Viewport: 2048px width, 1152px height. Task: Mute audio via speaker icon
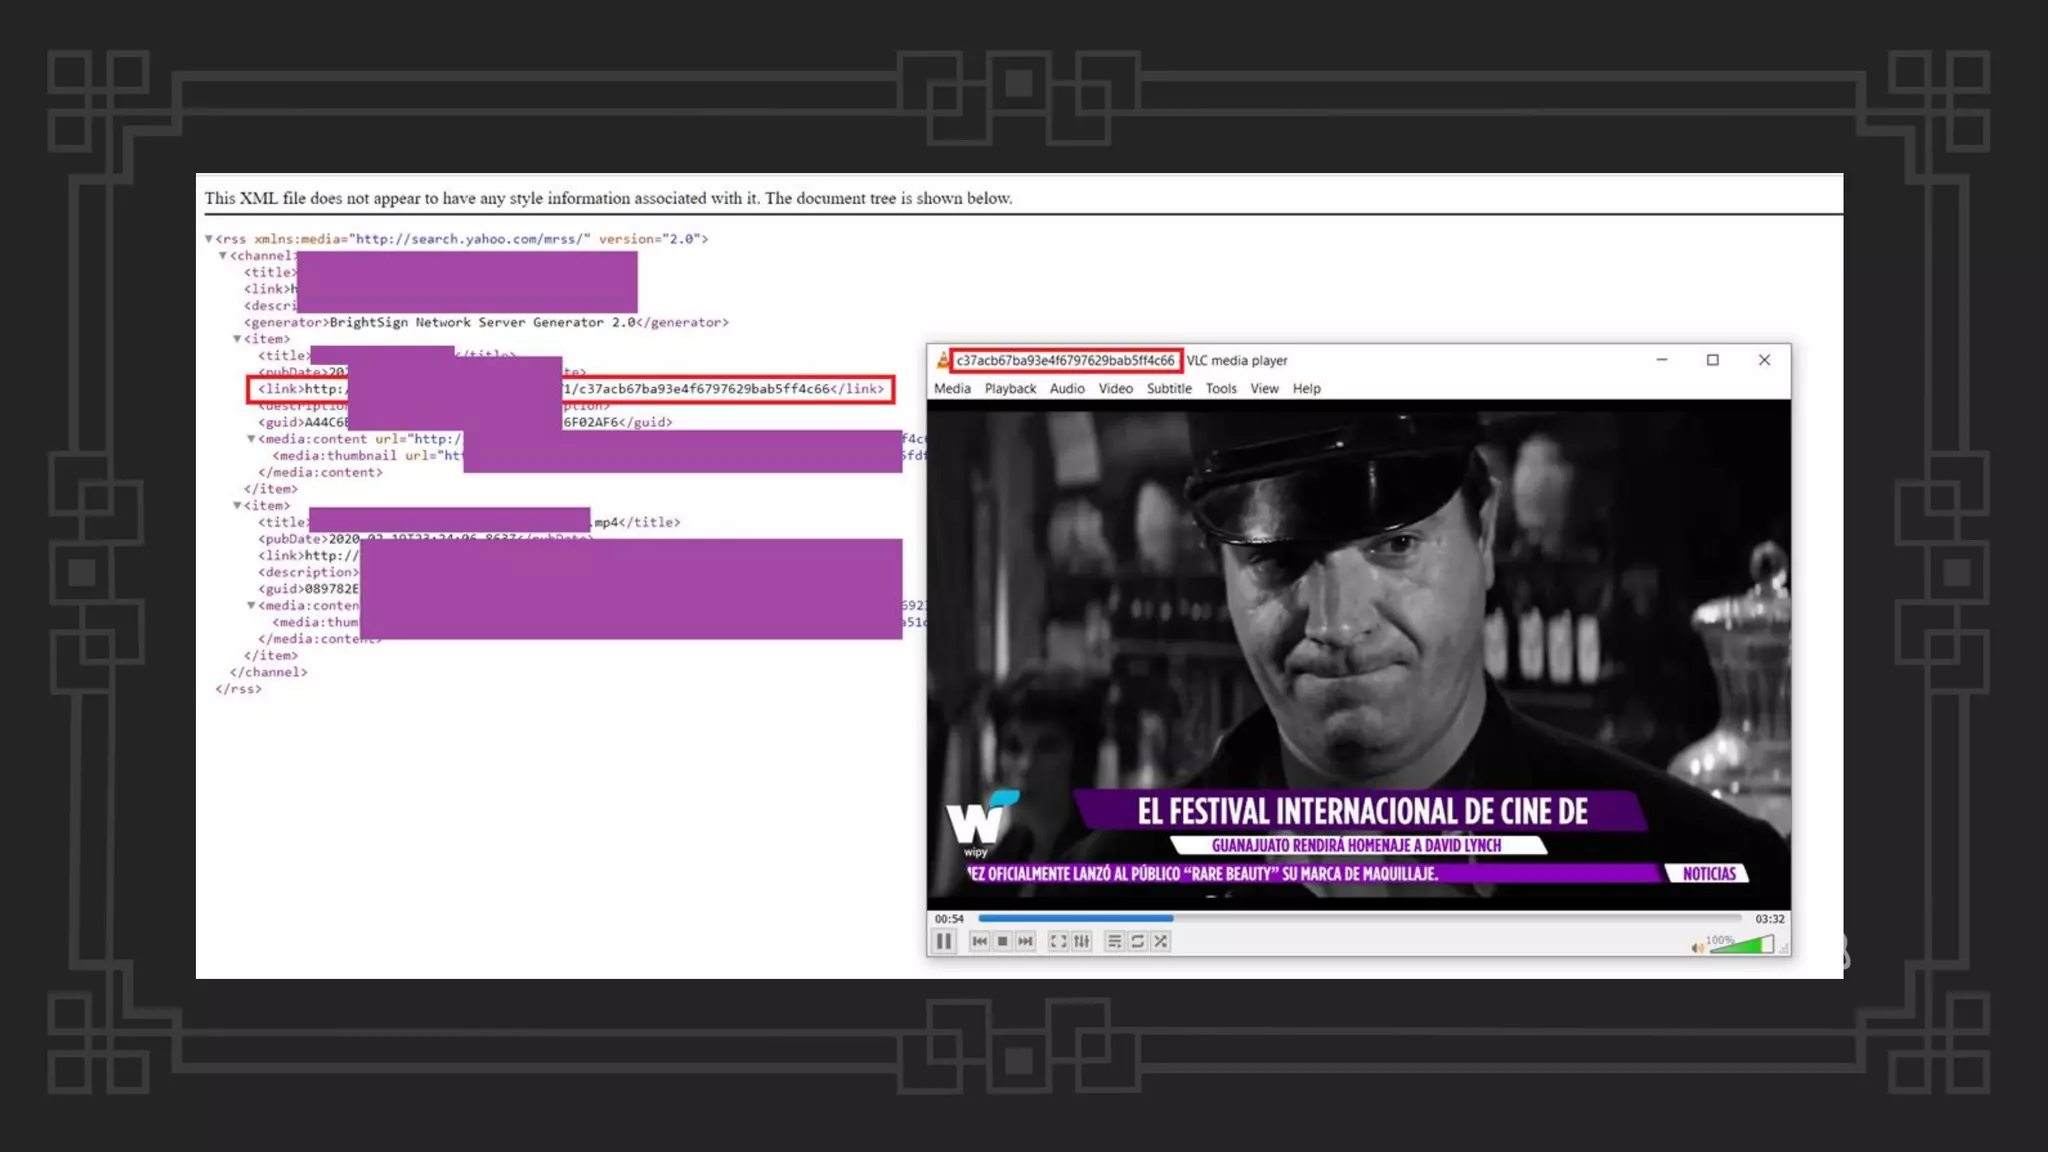pyautogui.click(x=1697, y=948)
